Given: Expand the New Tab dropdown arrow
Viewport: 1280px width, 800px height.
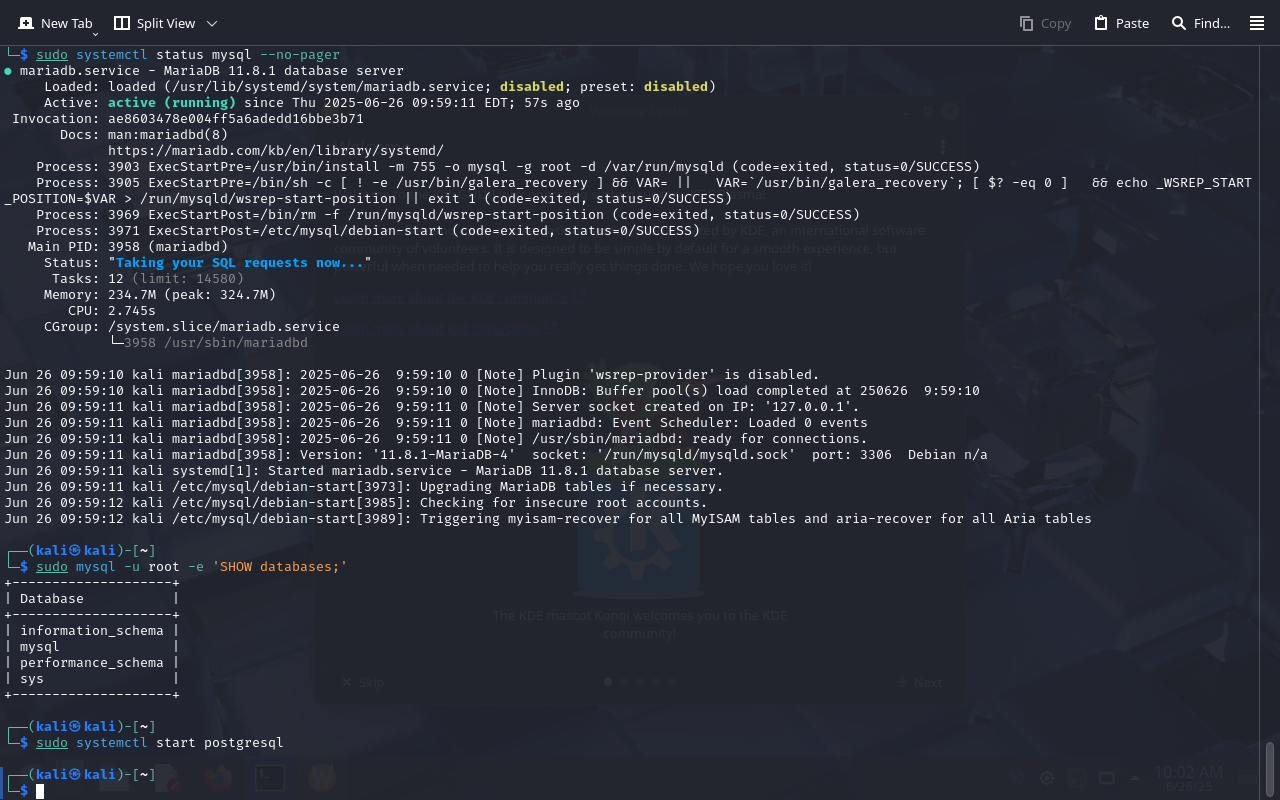Looking at the screenshot, I should click(x=95, y=35).
